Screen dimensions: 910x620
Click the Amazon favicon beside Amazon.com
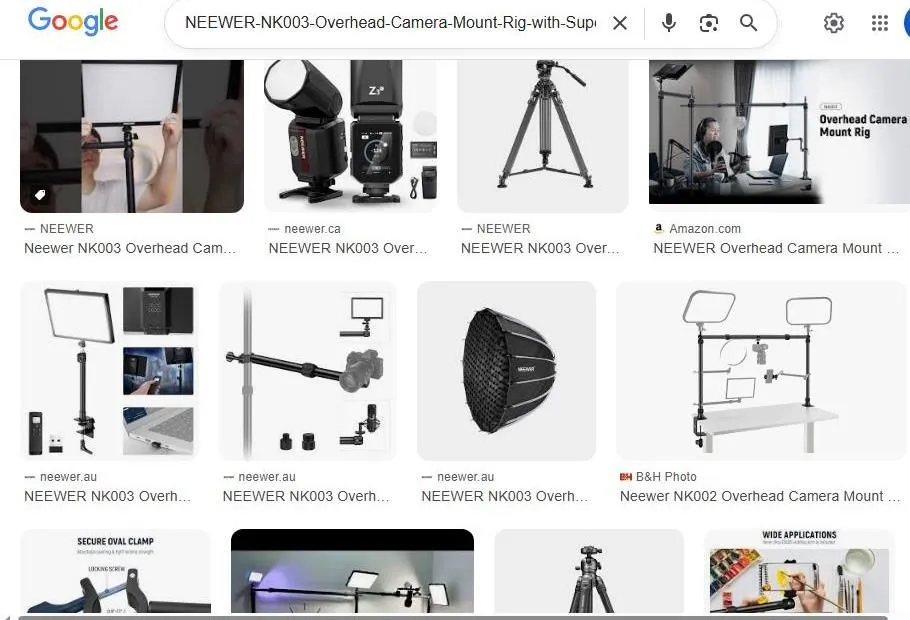658,228
